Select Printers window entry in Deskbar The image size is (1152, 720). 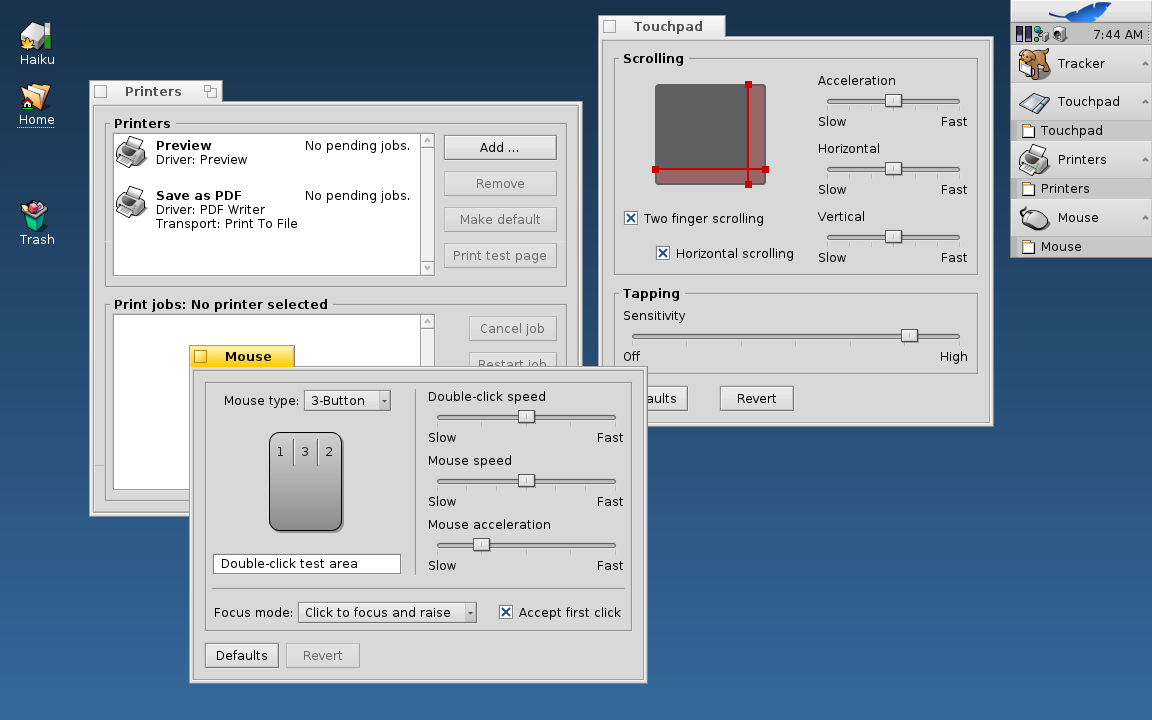point(1065,189)
